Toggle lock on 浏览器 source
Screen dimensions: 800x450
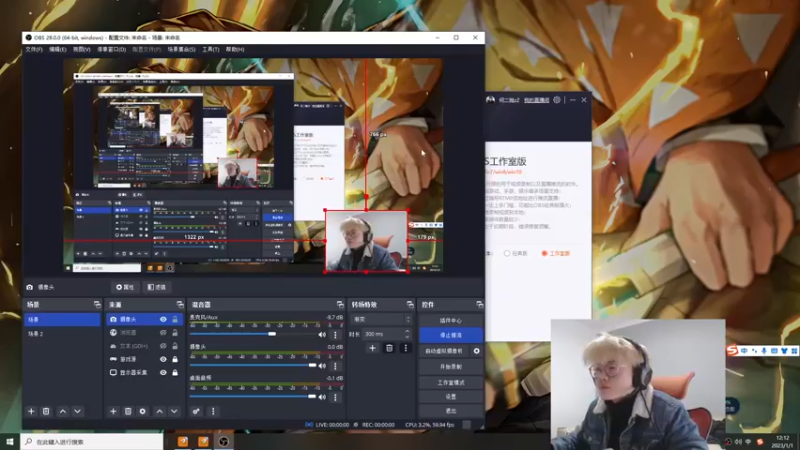[x=175, y=333]
